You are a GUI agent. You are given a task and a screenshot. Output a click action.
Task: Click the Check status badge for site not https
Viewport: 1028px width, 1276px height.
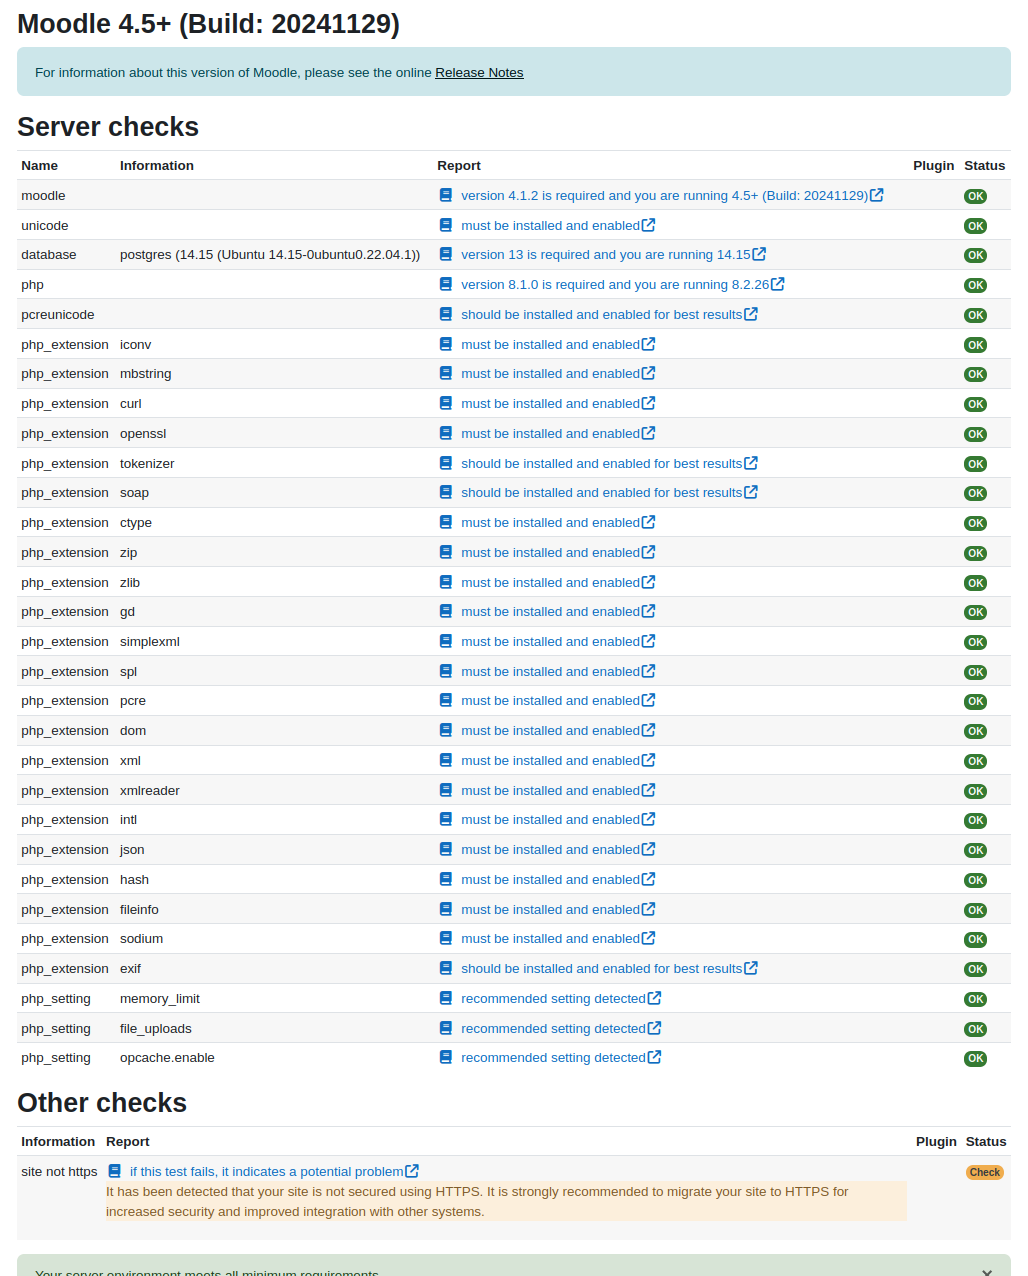point(985,1172)
